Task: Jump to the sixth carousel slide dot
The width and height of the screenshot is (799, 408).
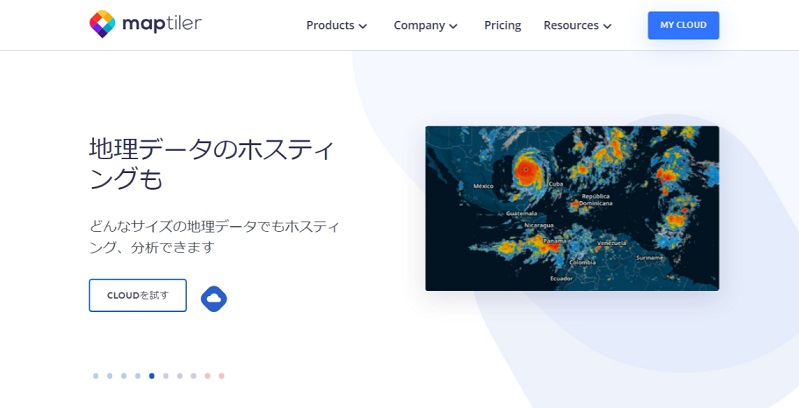Action: (166, 376)
